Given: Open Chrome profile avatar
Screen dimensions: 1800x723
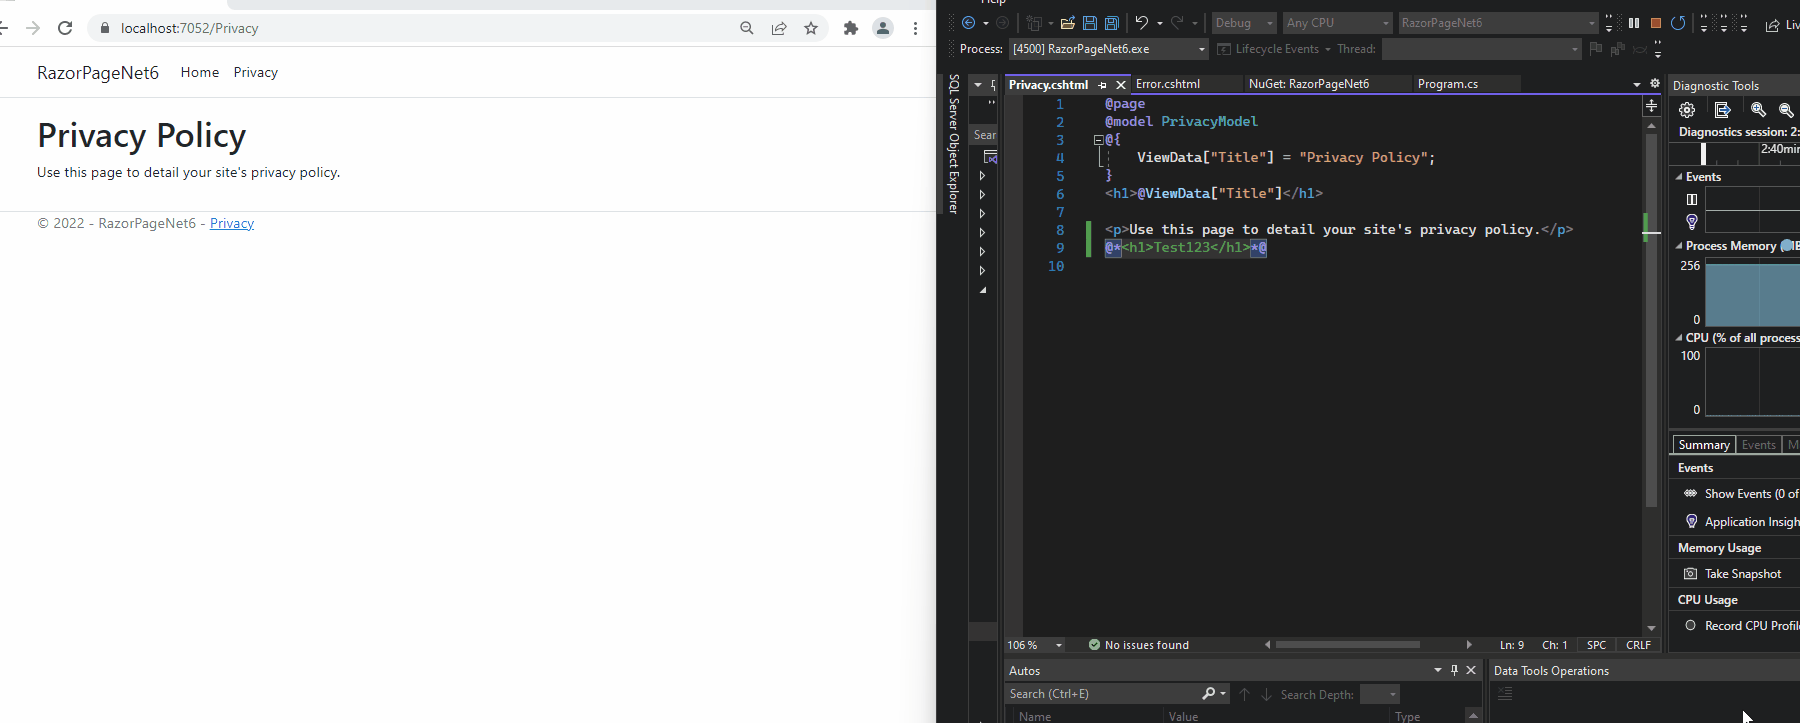Looking at the screenshot, I should click(x=883, y=28).
